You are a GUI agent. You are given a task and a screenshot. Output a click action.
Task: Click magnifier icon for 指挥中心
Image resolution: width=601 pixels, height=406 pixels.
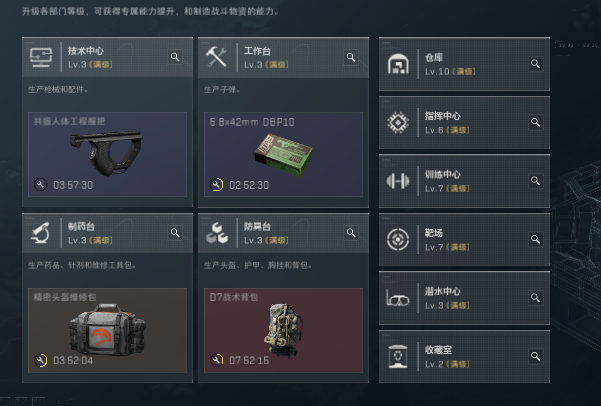pyautogui.click(x=535, y=122)
